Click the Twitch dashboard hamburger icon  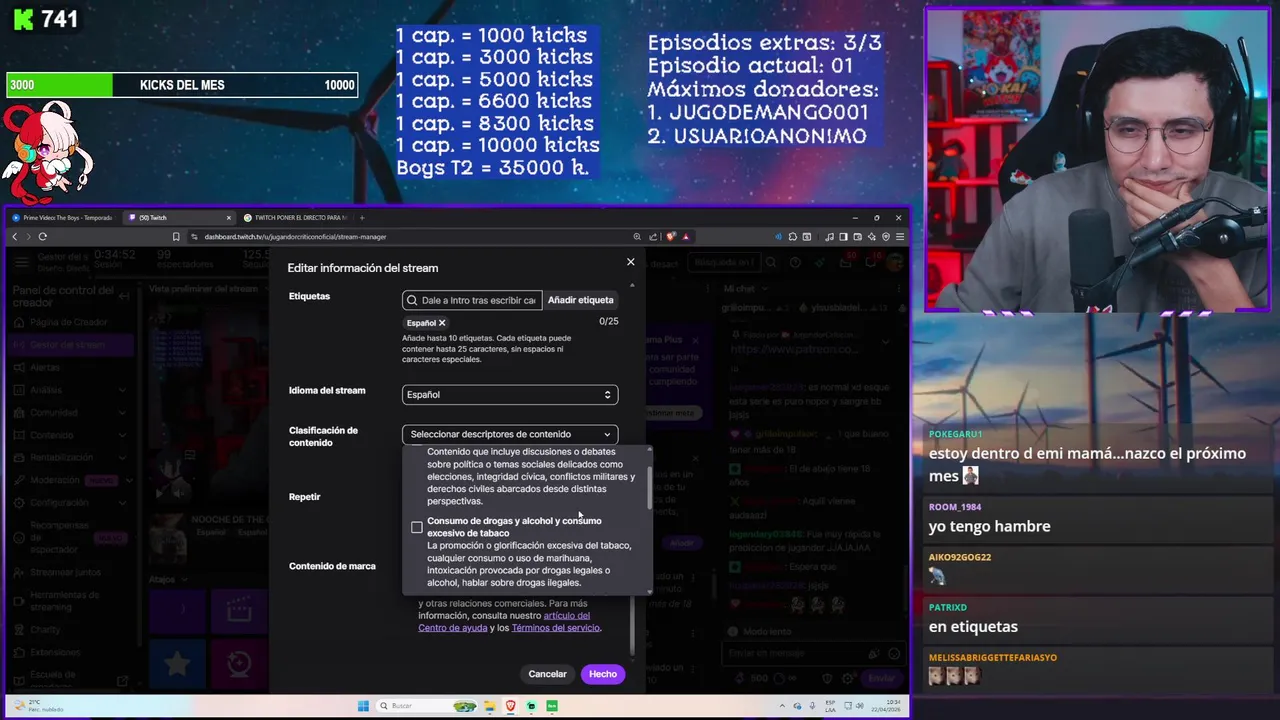point(21,262)
